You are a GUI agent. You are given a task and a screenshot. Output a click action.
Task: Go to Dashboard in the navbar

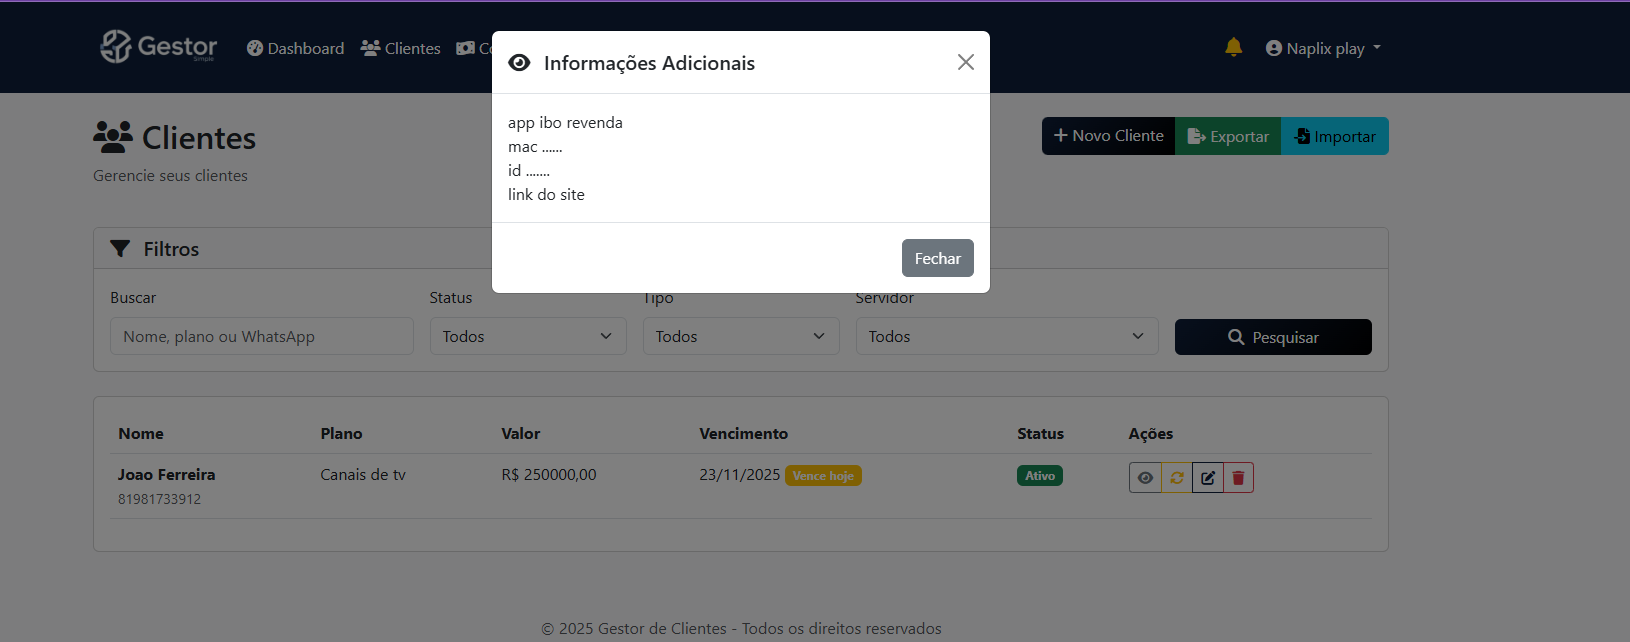[295, 48]
